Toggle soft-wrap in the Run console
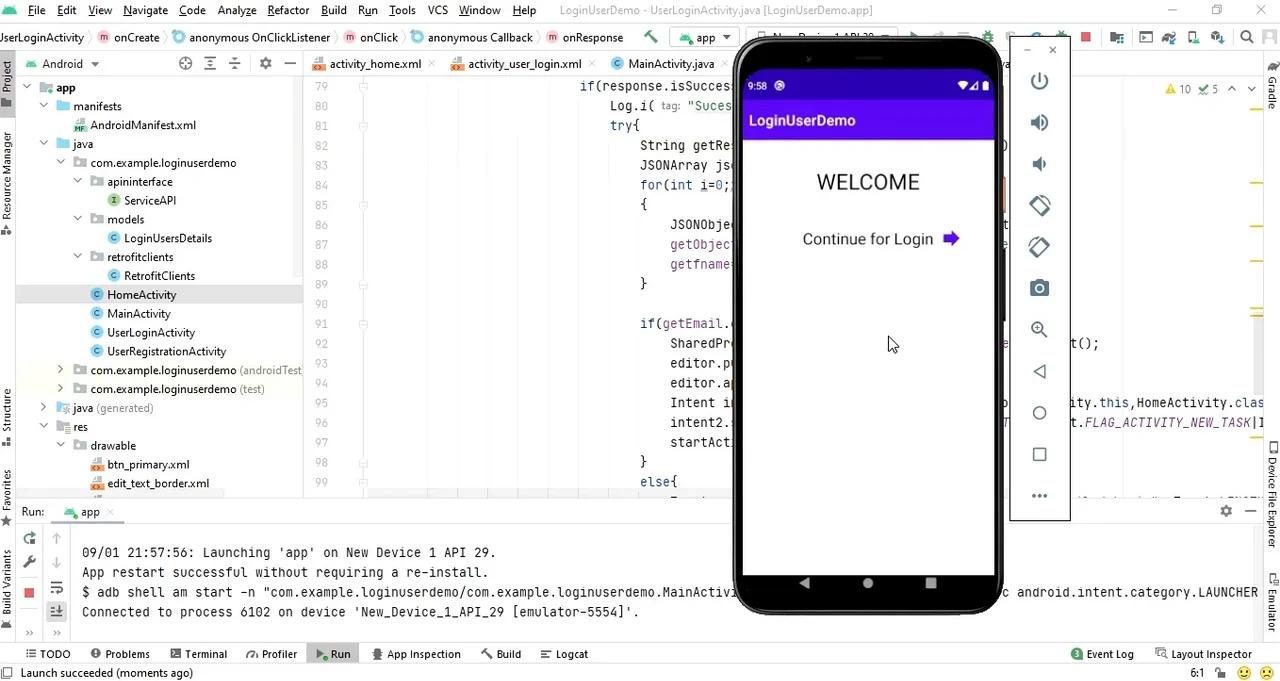Image resolution: width=1280 pixels, height=681 pixels. (56, 588)
